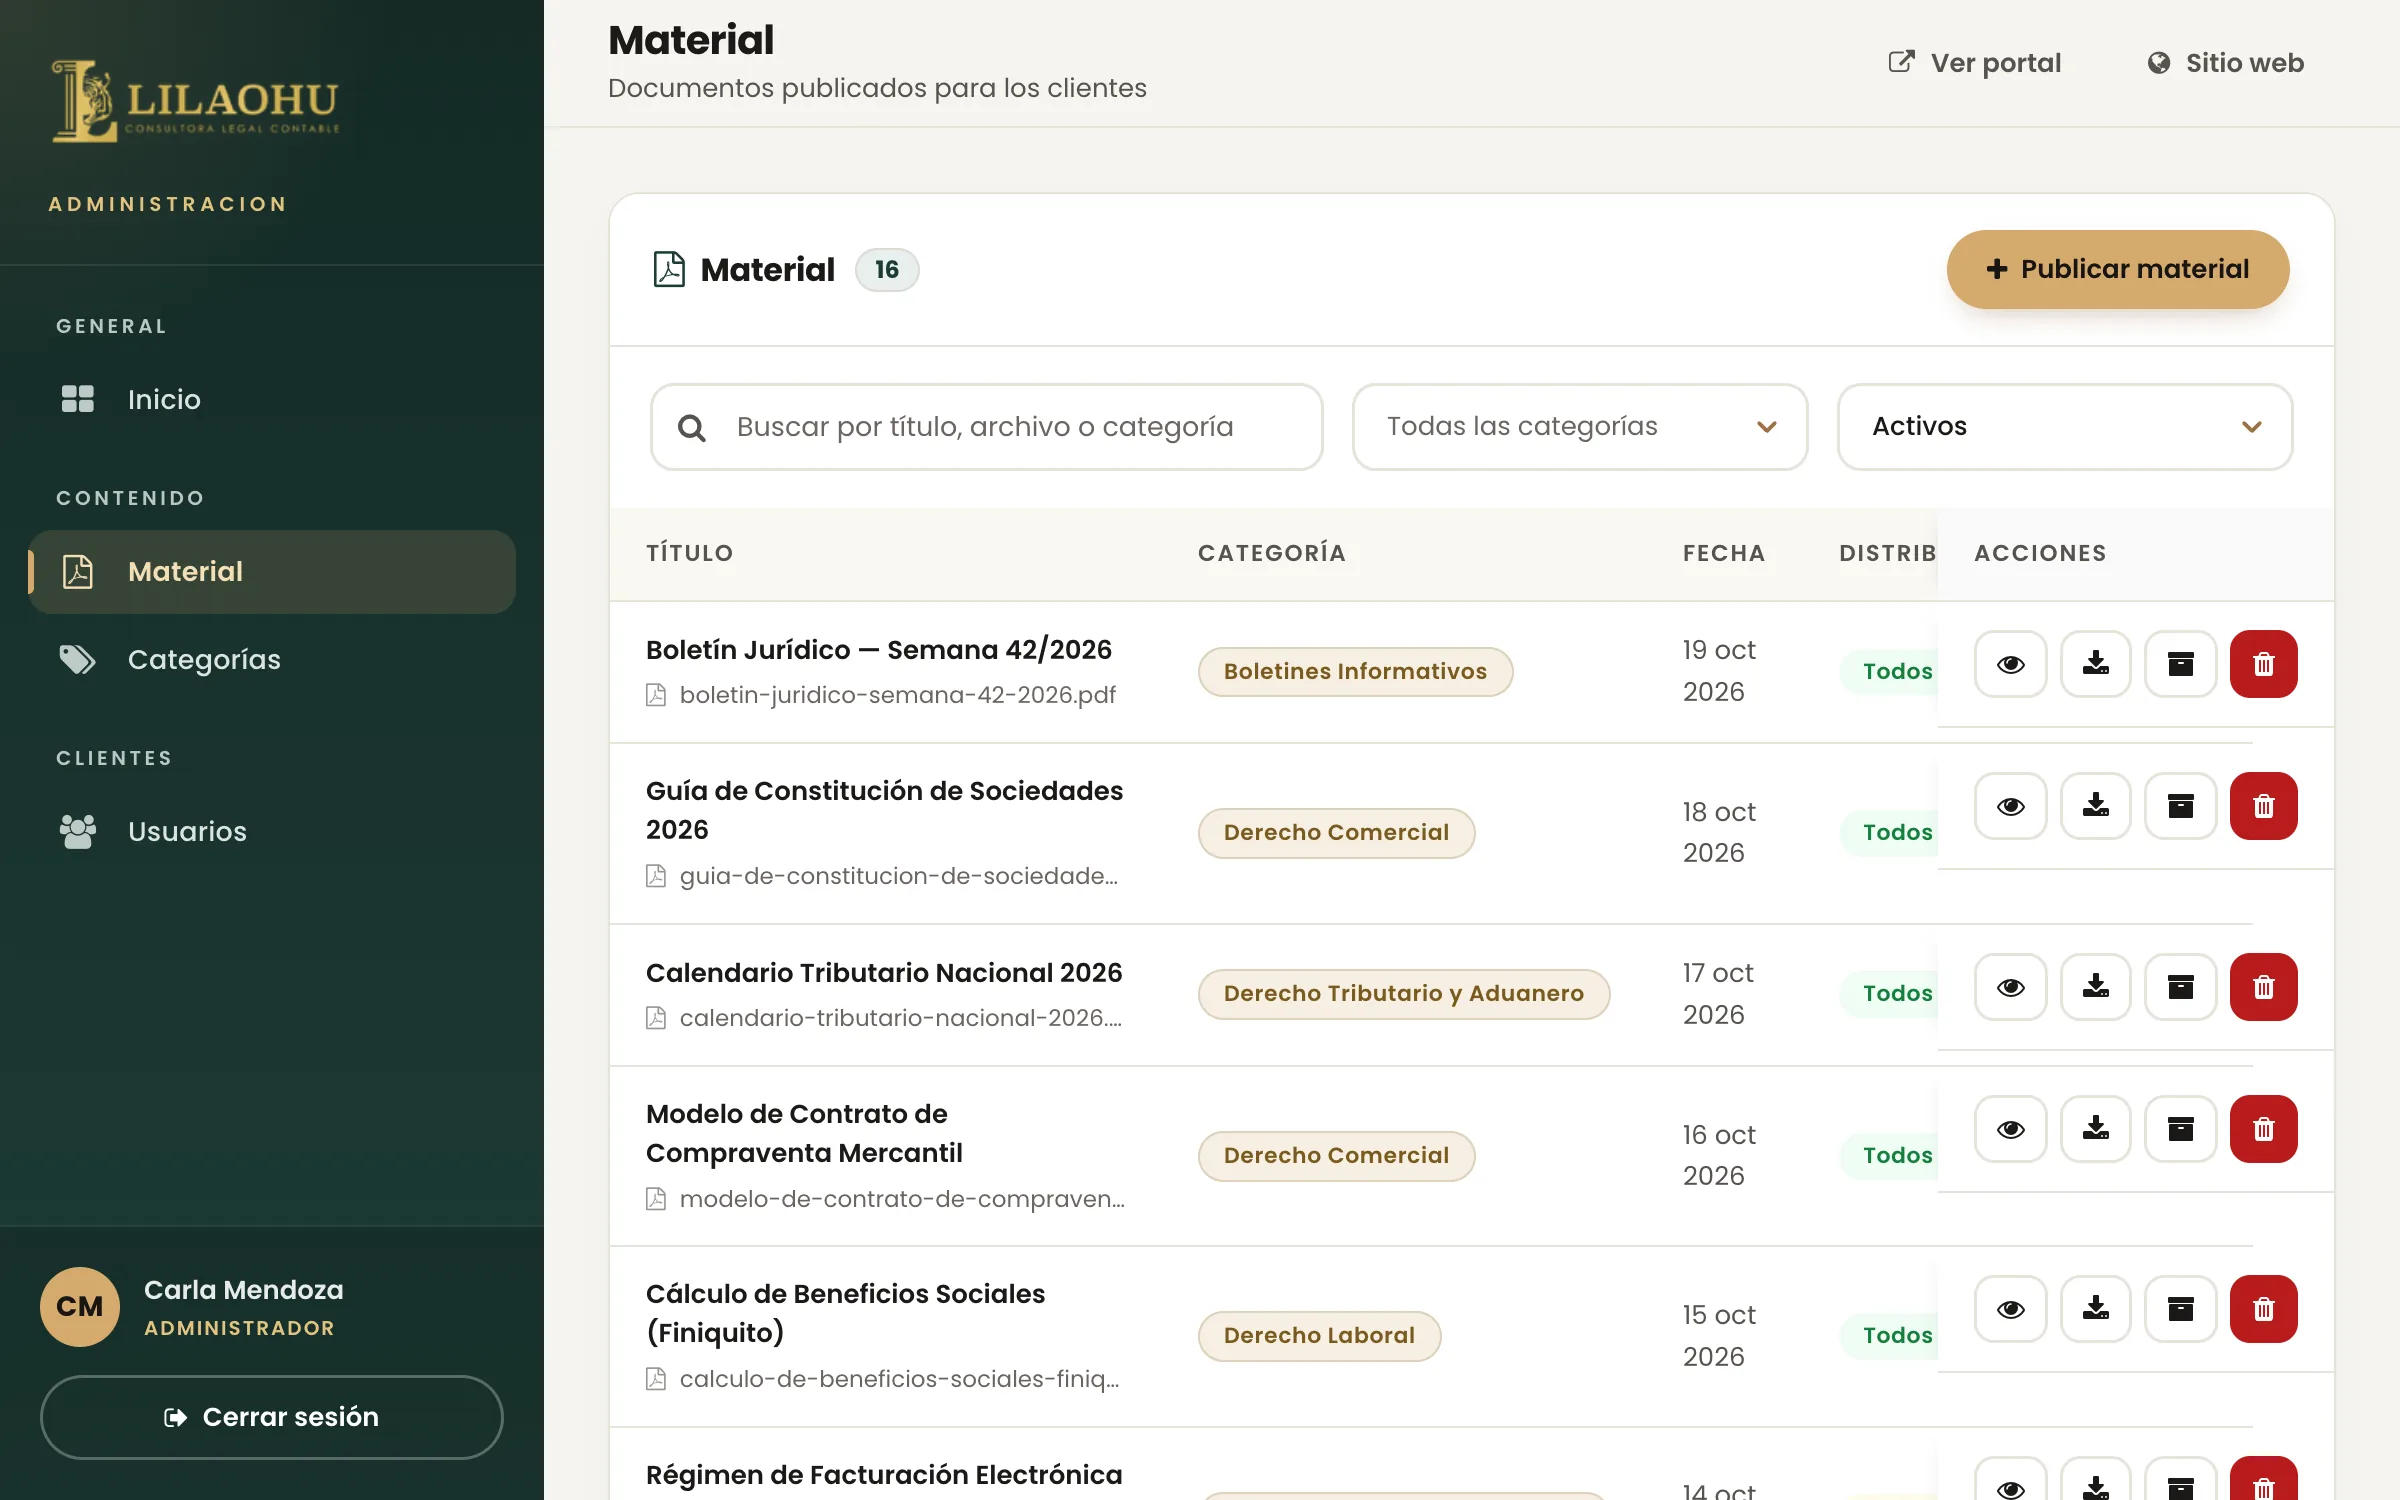Preview Guía de Constitución de Sociedades 2026

tap(2011, 806)
